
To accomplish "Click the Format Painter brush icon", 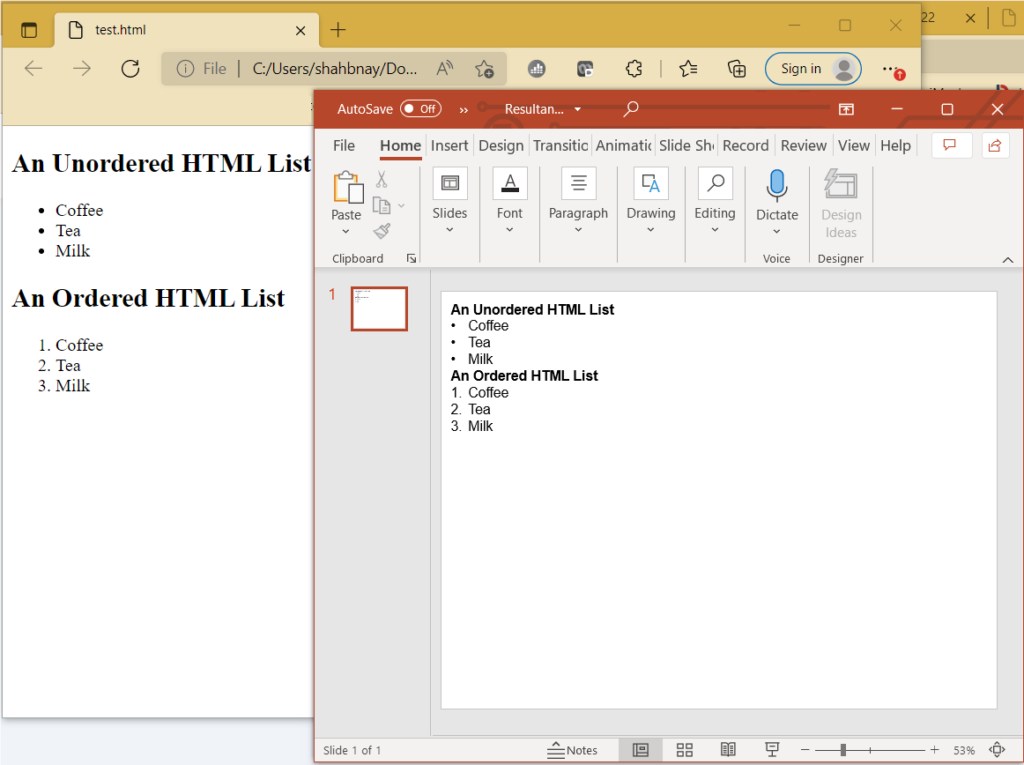I will pyautogui.click(x=382, y=231).
